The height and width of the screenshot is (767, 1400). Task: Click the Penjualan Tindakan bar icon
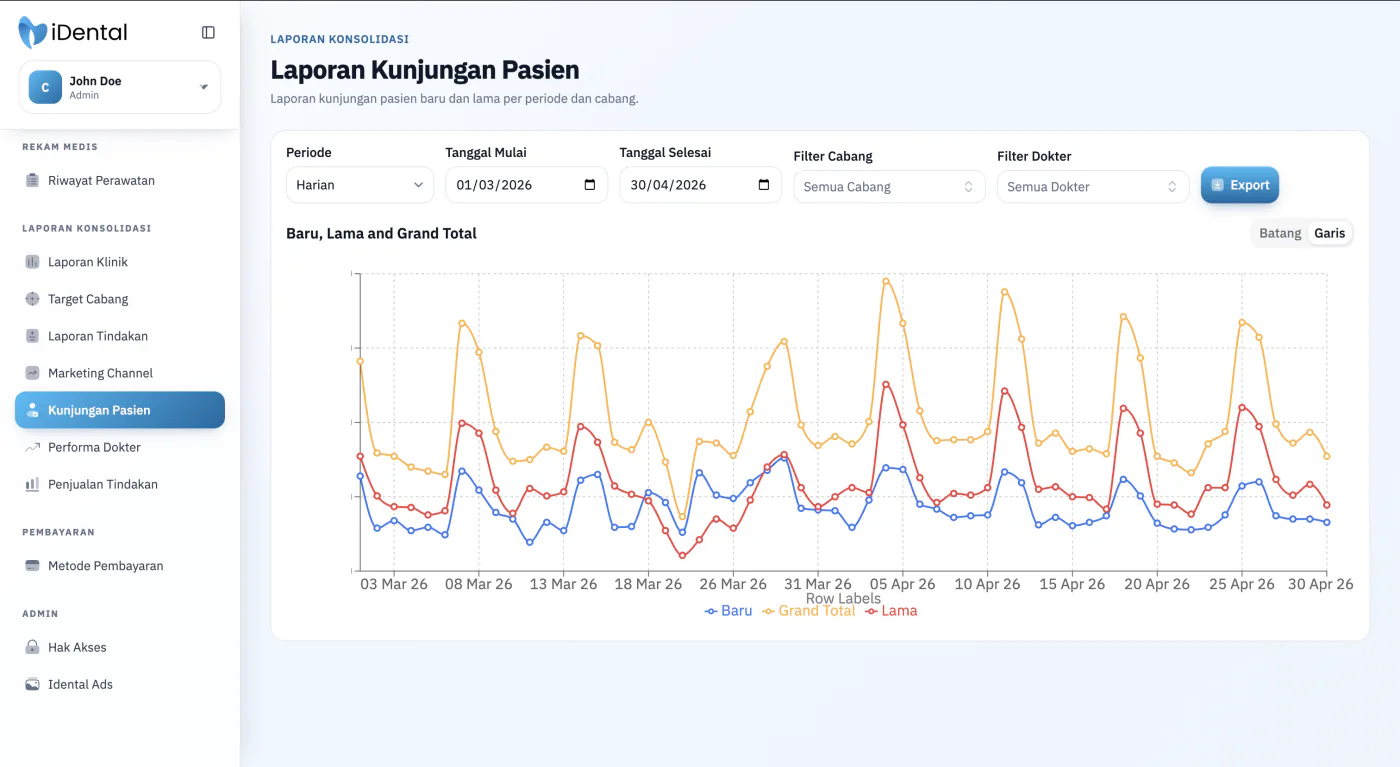(x=32, y=484)
